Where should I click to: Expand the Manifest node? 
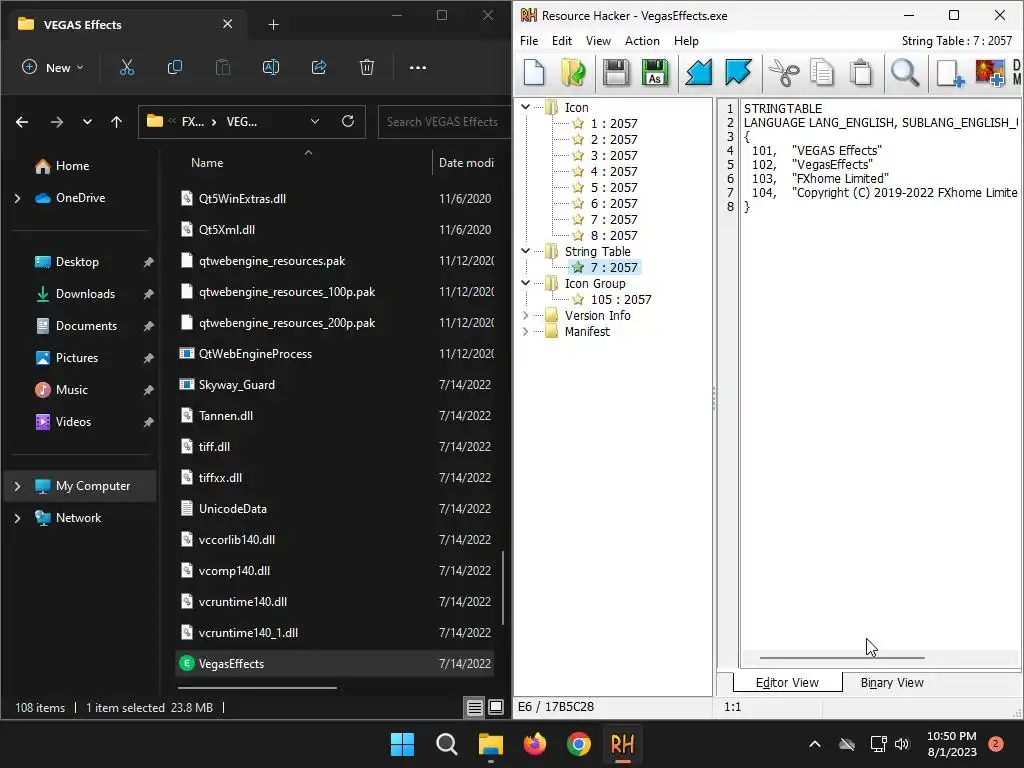click(525, 331)
